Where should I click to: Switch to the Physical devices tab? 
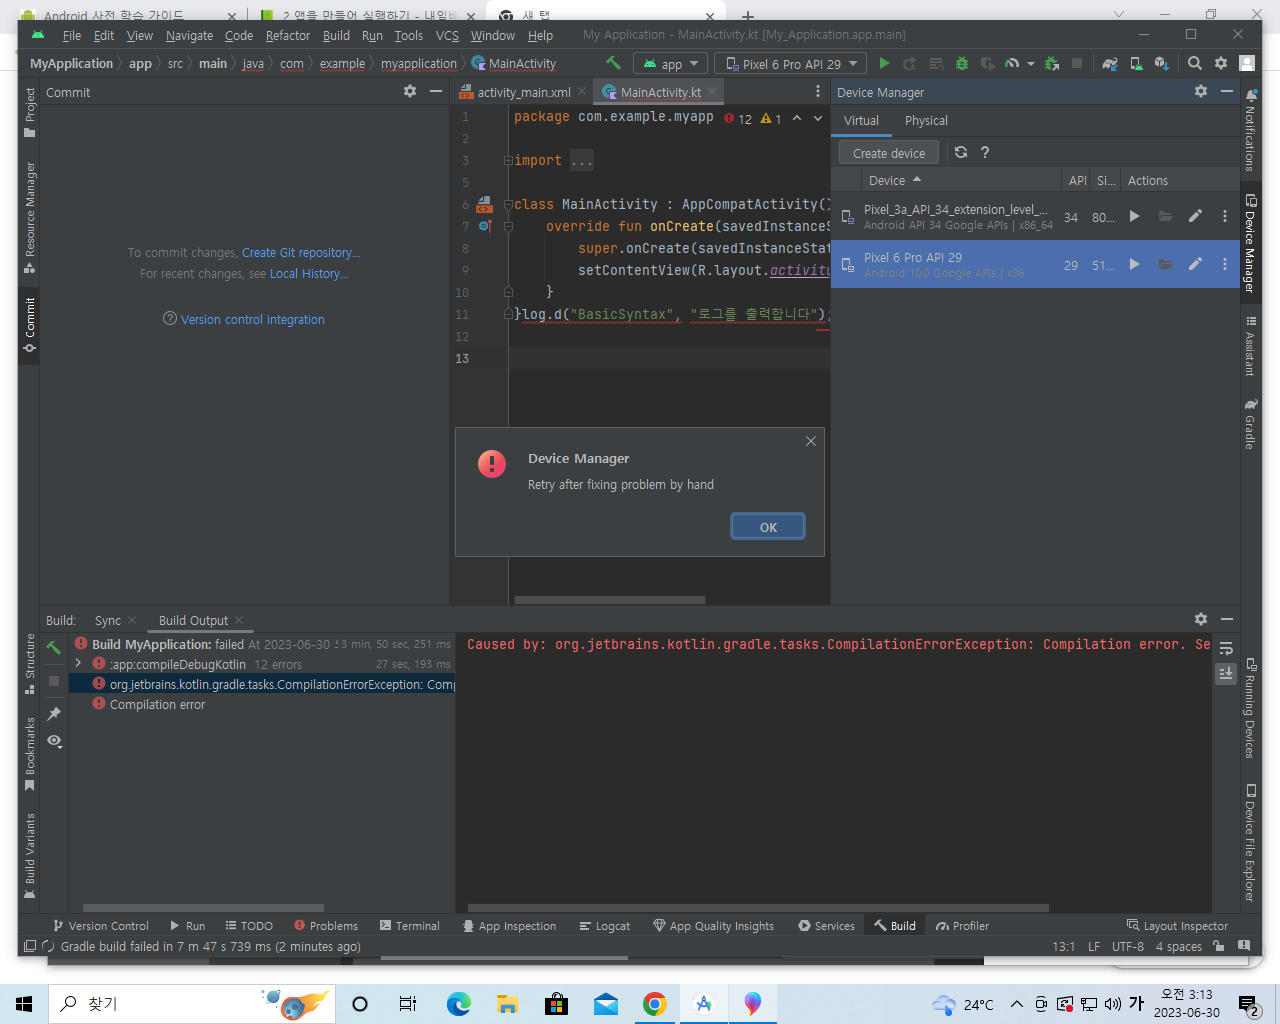[x=926, y=120]
